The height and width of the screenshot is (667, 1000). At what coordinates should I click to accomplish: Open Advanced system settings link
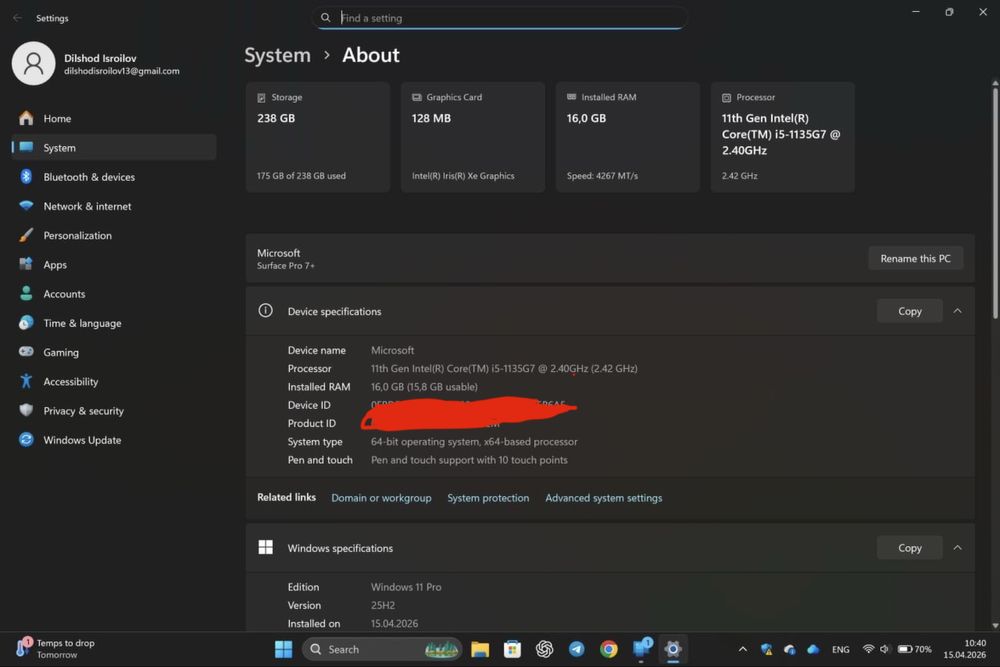pos(603,497)
